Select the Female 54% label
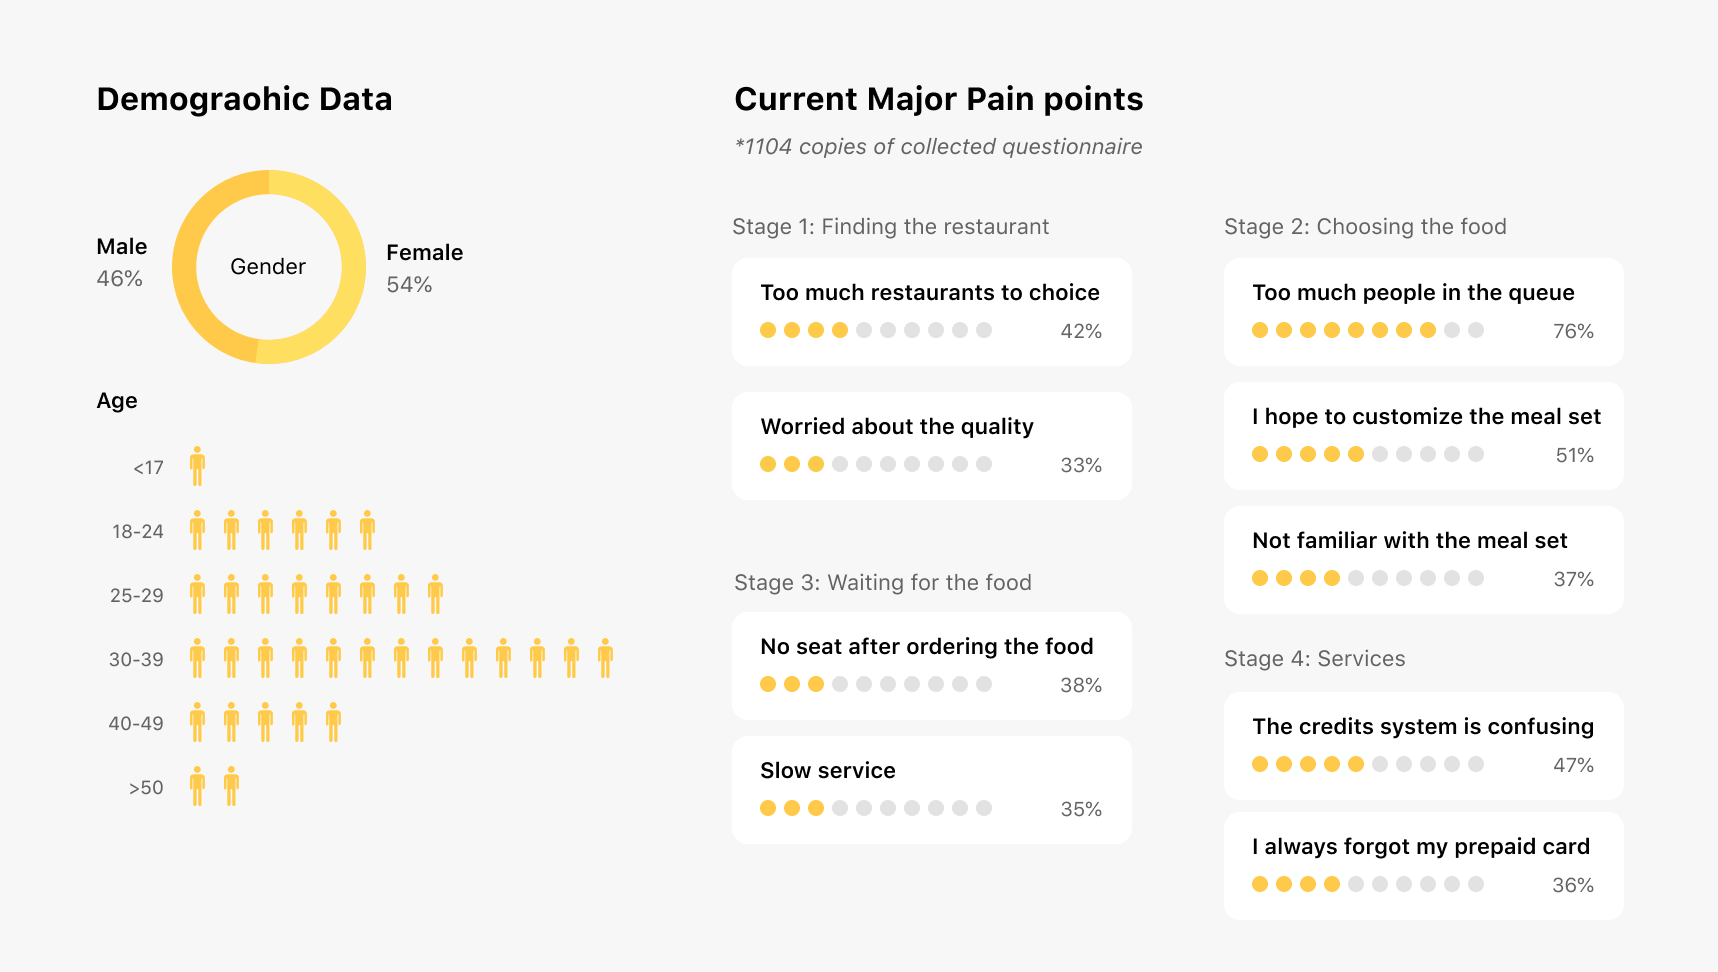This screenshot has width=1718, height=972. click(424, 268)
